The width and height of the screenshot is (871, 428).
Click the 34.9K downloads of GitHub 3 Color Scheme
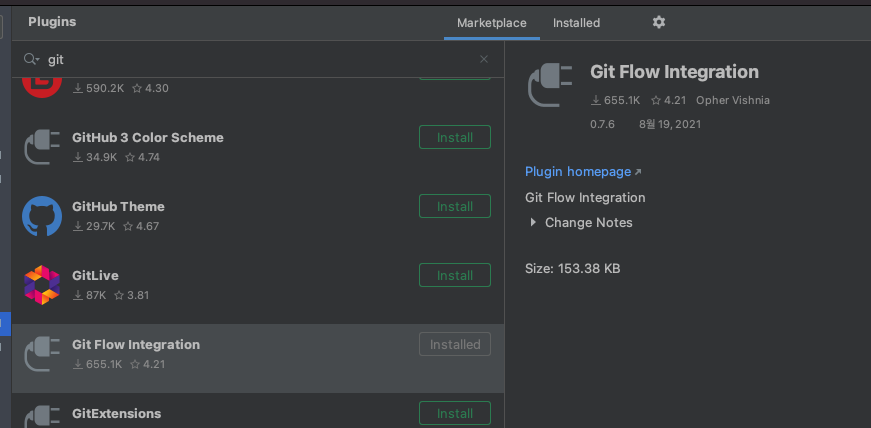pos(95,157)
